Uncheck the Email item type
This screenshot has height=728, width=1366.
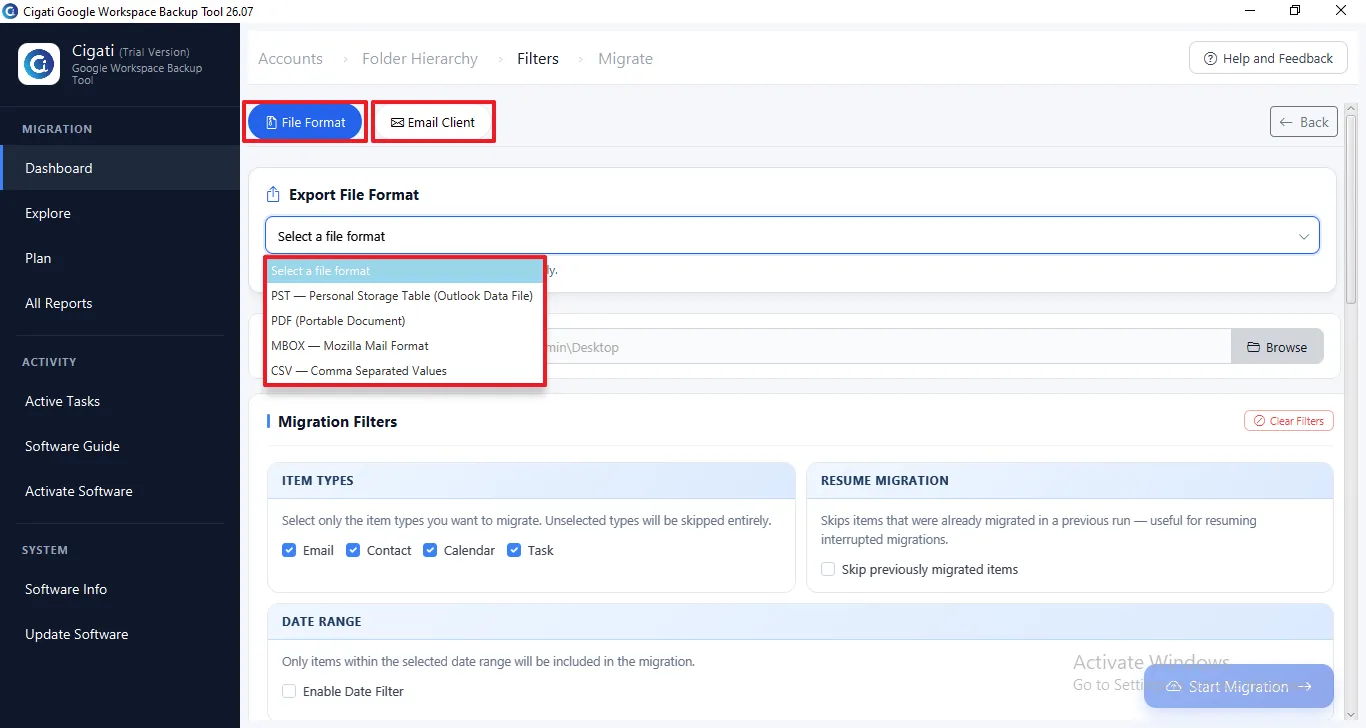tap(289, 550)
